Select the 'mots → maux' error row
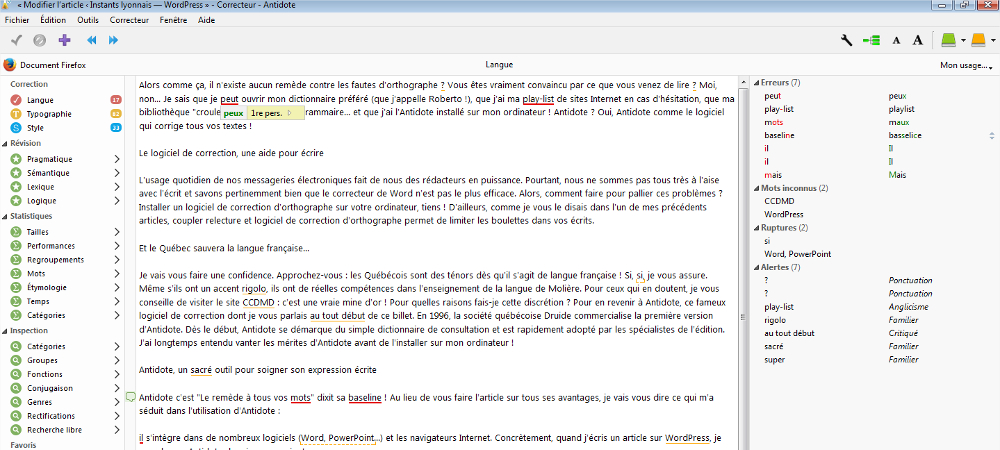Screen dimensions: 1000x450 pyautogui.click(x=873, y=122)
